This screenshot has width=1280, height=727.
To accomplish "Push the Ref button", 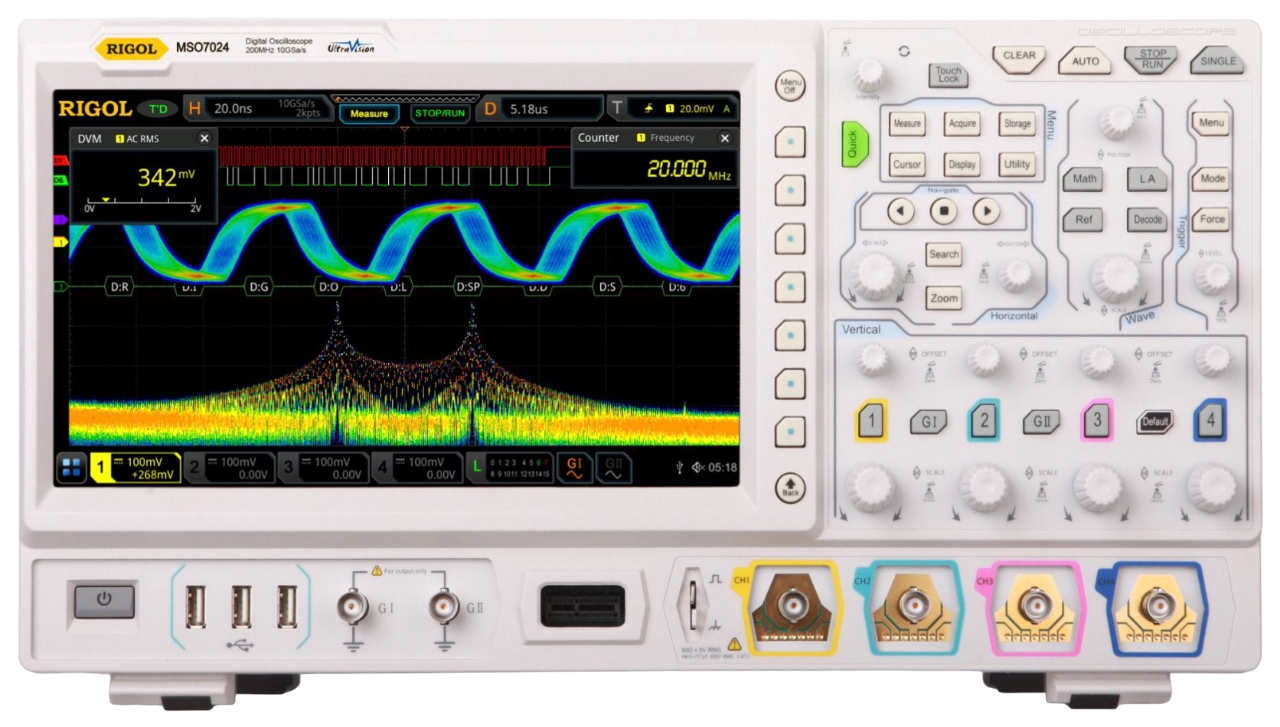I will click(x=1083, y=220).
